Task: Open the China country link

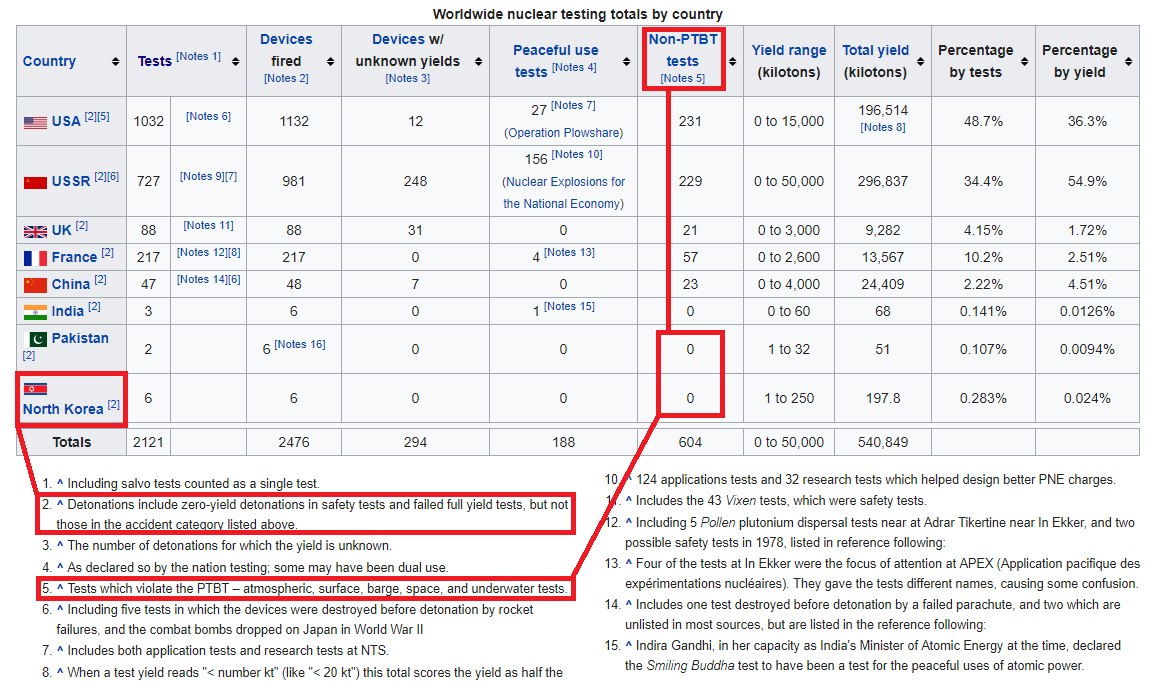Action: [71, 284]
